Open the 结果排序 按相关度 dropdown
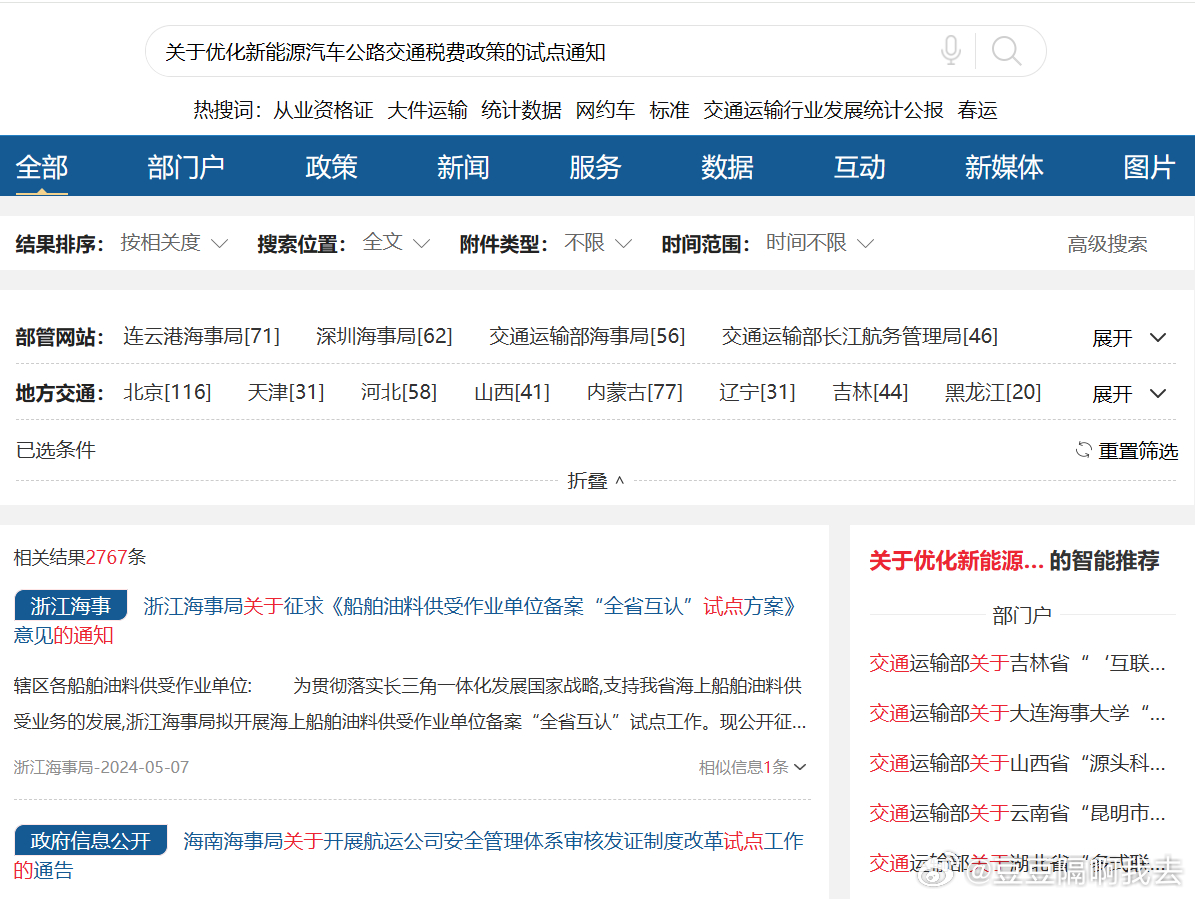The width and height of the screenshot is (1195, 899). coord(174,243)
